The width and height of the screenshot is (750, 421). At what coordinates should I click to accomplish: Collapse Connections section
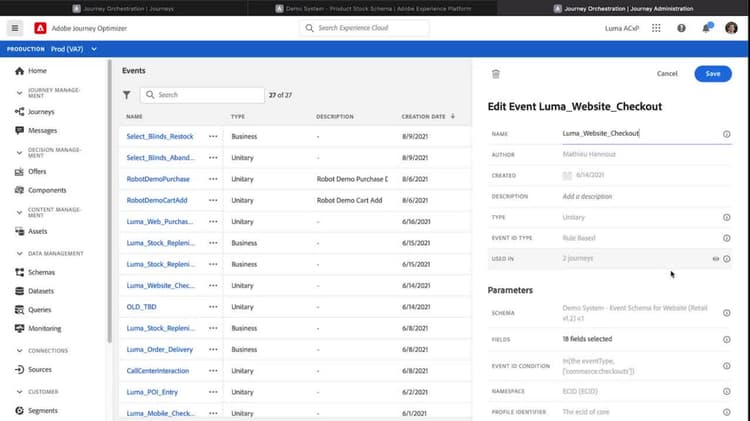pos(19,351)
